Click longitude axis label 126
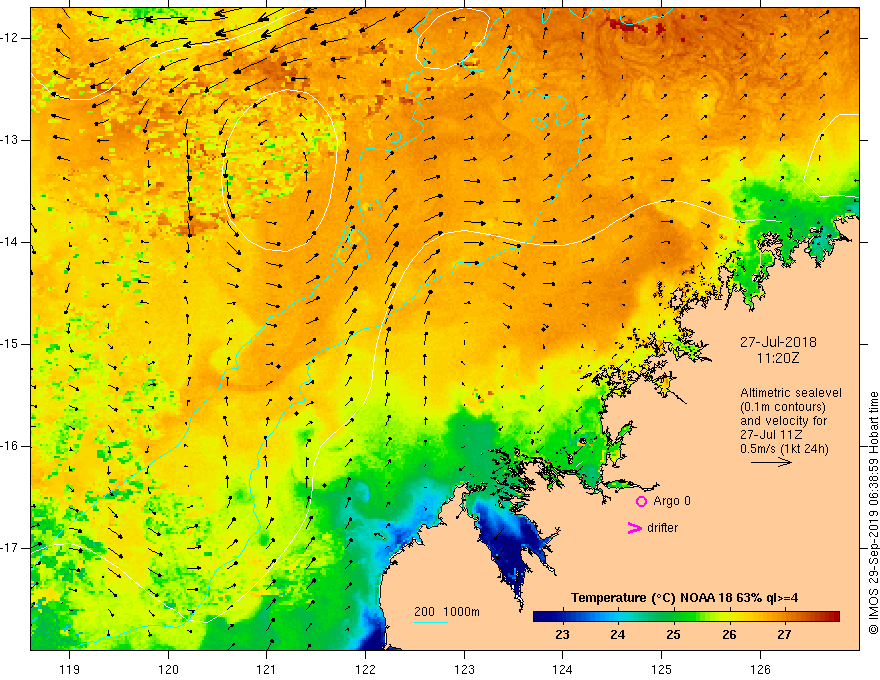Screen dimensions: 880x680 760,669
